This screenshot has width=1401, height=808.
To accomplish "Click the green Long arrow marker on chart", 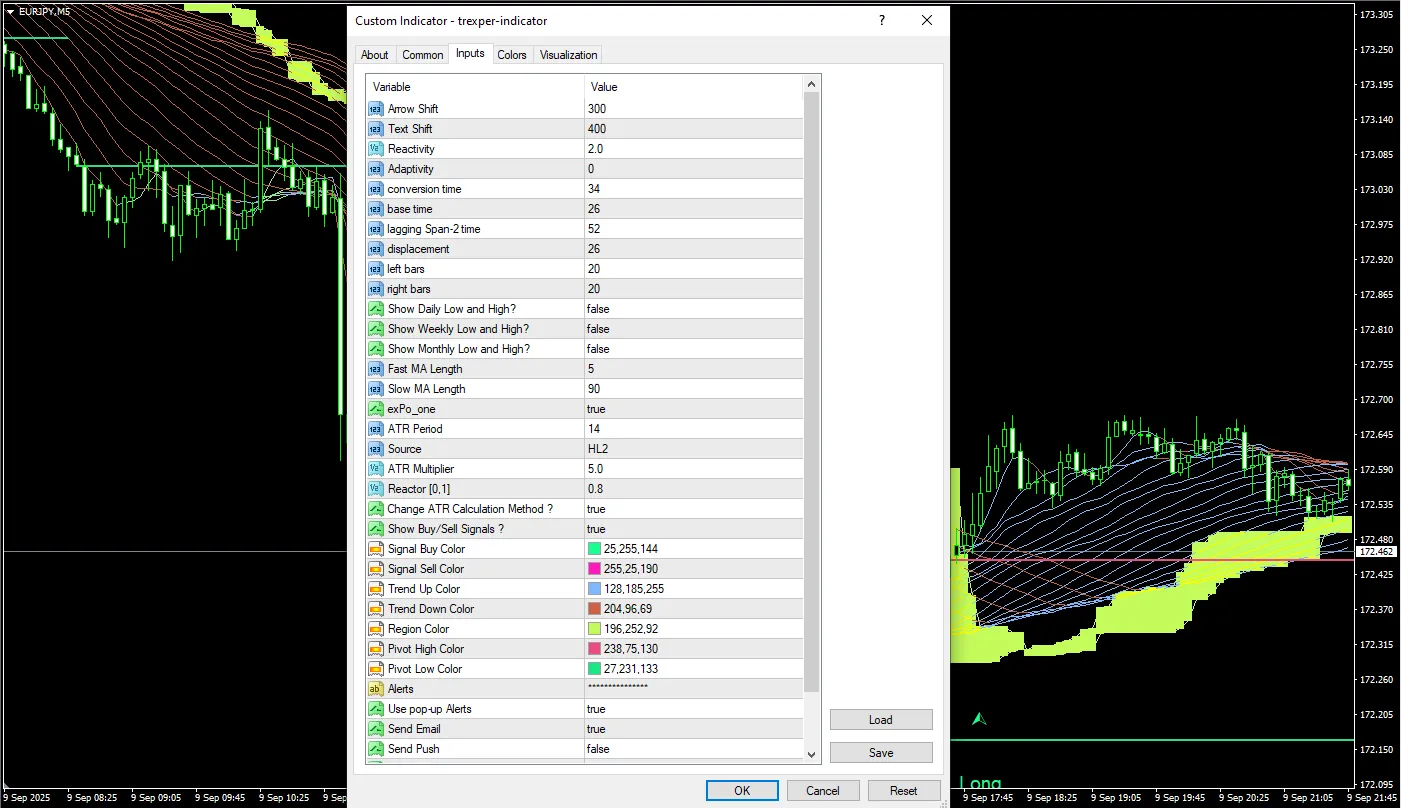I will point(979,719).
